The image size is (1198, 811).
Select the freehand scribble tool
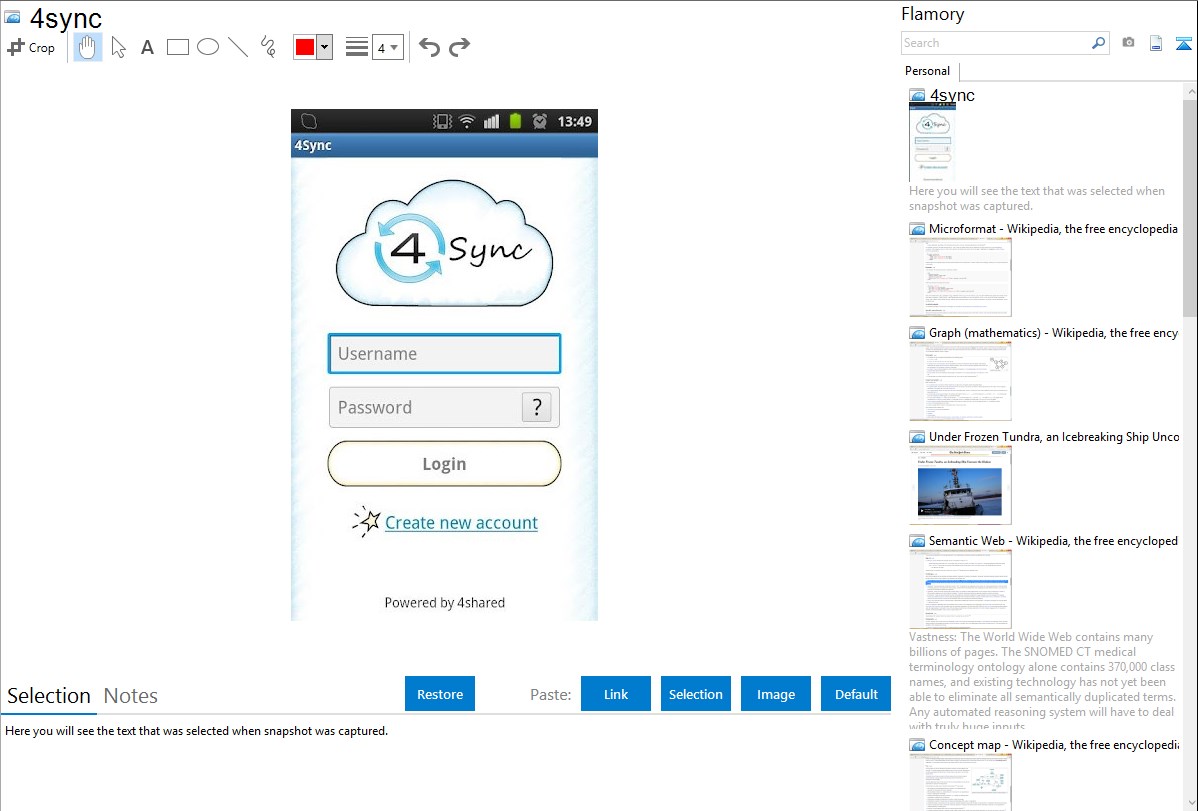click(268, 47)
